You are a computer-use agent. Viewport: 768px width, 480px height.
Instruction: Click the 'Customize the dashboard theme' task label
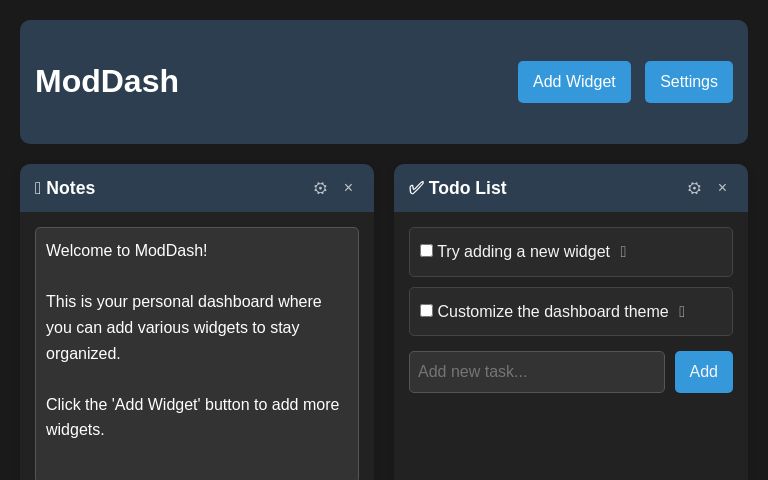[x=552, y=312]
